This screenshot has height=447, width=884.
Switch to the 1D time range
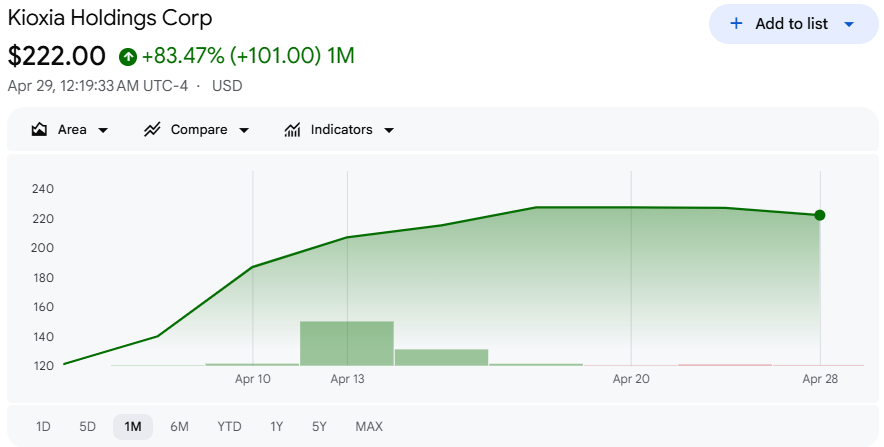point(43,427)
